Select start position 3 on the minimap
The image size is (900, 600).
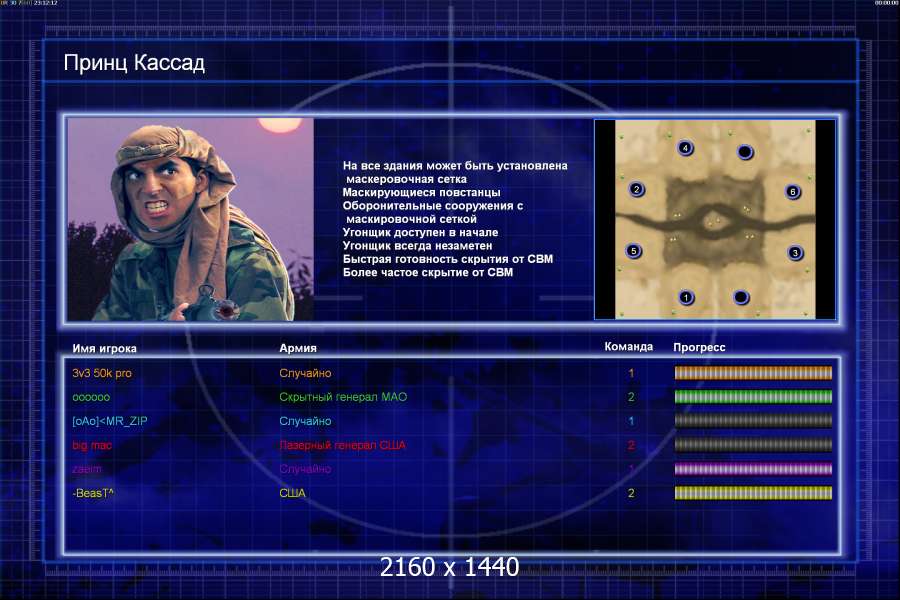click(795, 253)
